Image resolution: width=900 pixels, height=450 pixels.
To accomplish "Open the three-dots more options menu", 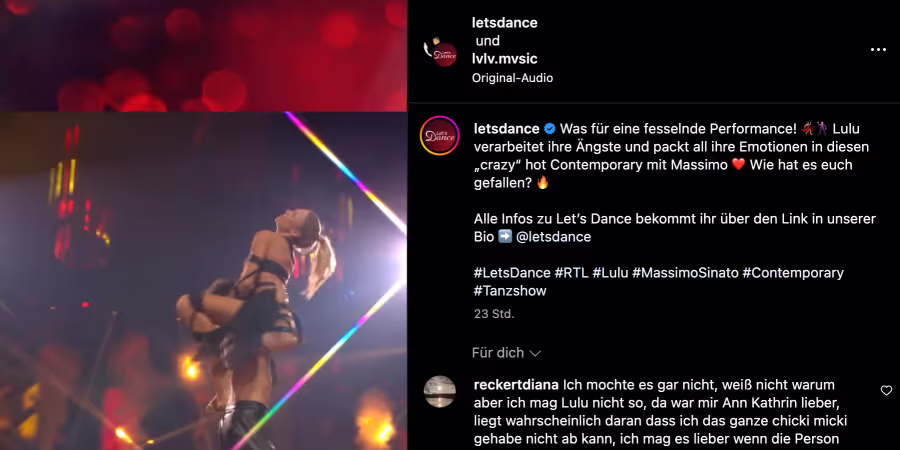I will (x=878, y=50).
